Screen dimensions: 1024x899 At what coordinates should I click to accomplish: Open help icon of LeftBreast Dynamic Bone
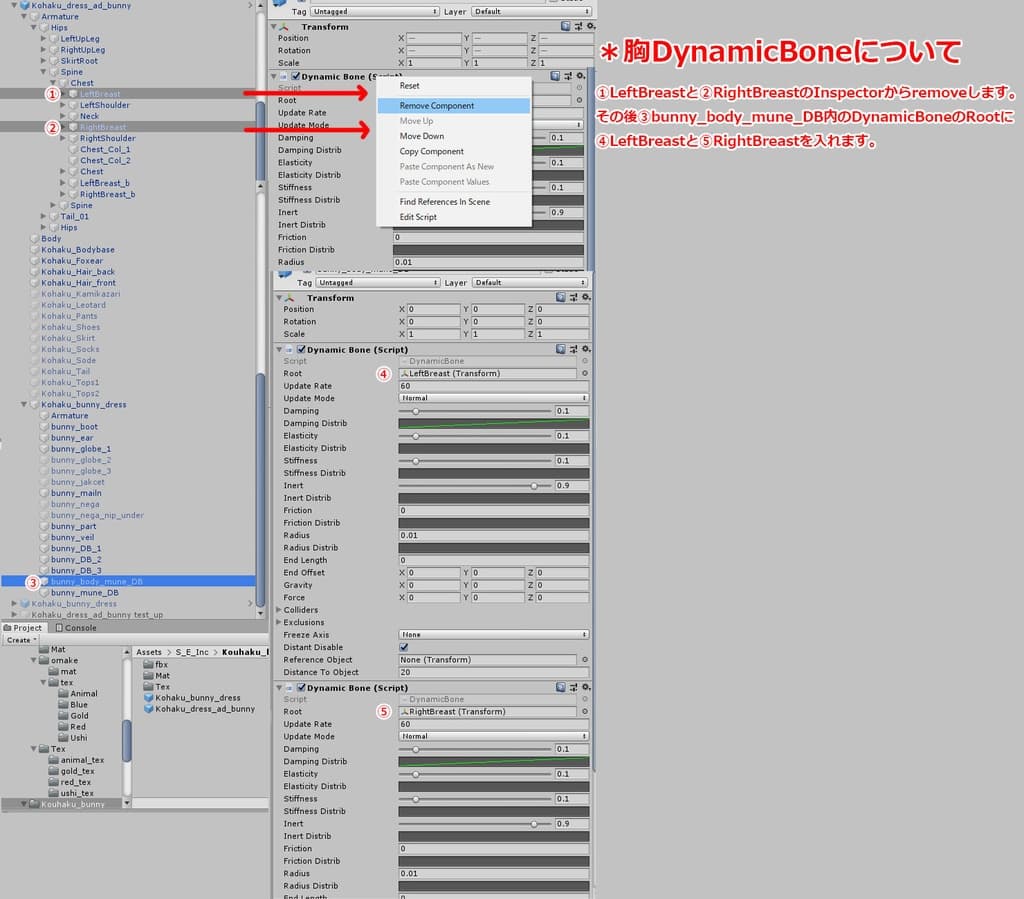(560, 349)
